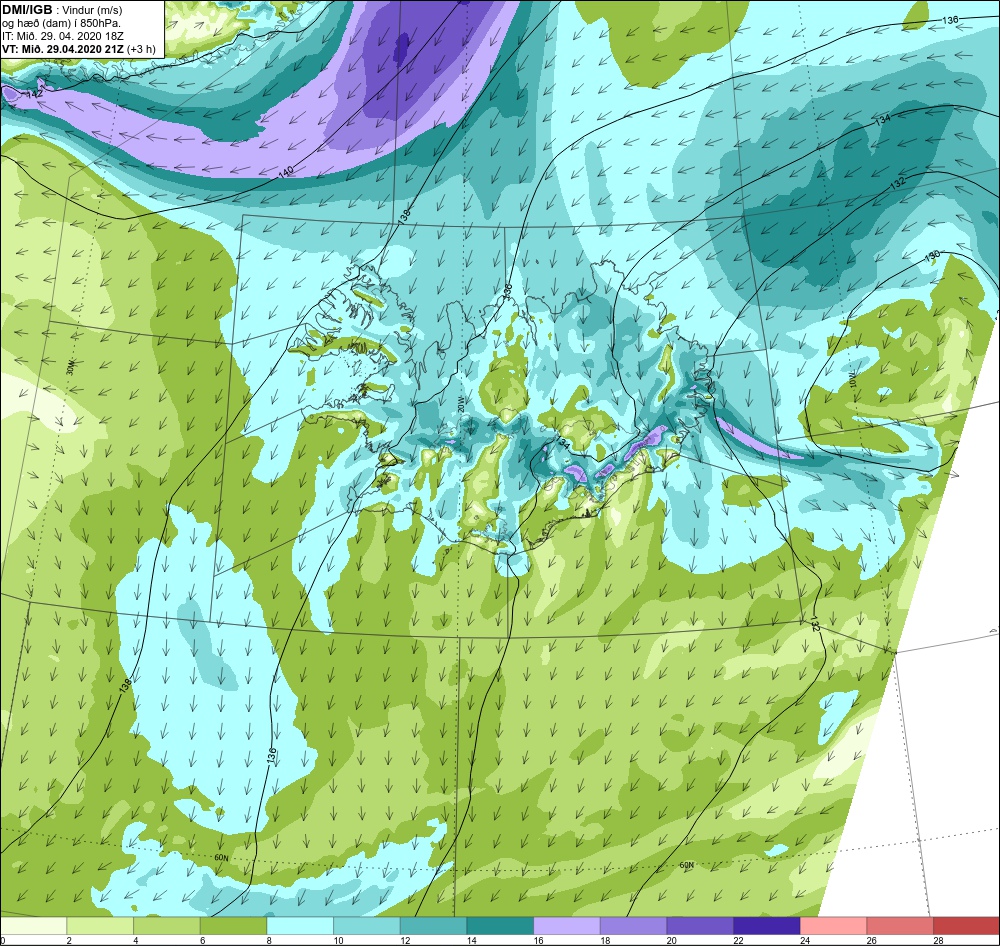The width and height of the screenshot is (1000, 946).
Task: Click the legend value '2'
Action: pyautogui.click(x=69, y=940)
